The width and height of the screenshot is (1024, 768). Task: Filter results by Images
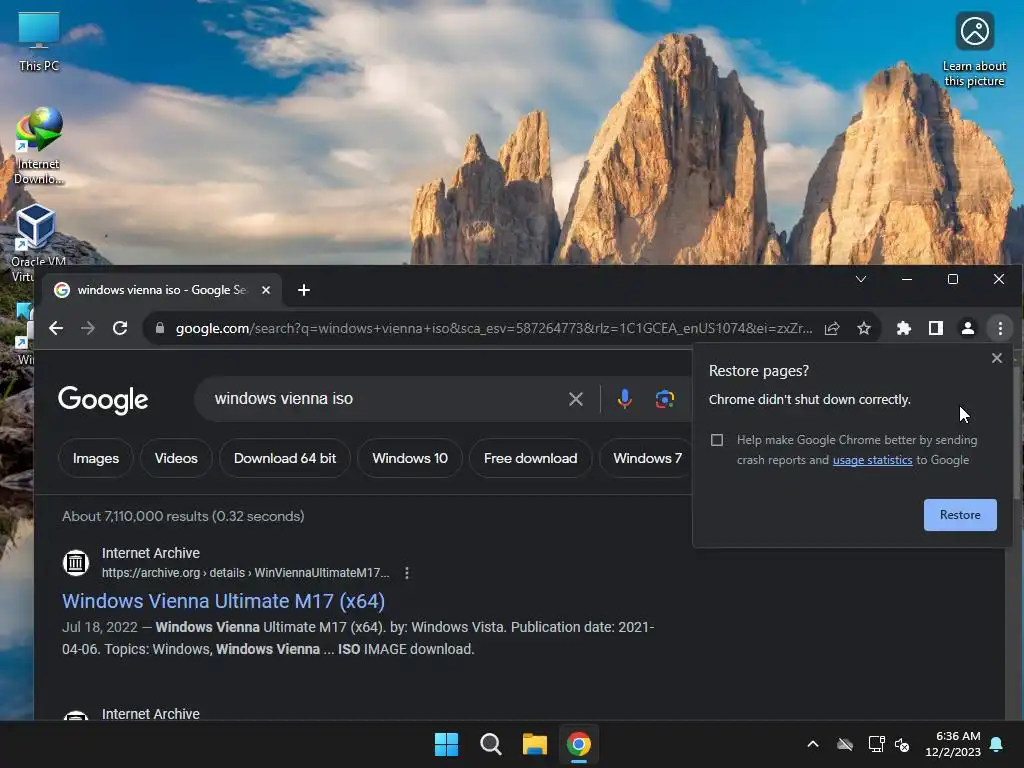click(96, 458)
